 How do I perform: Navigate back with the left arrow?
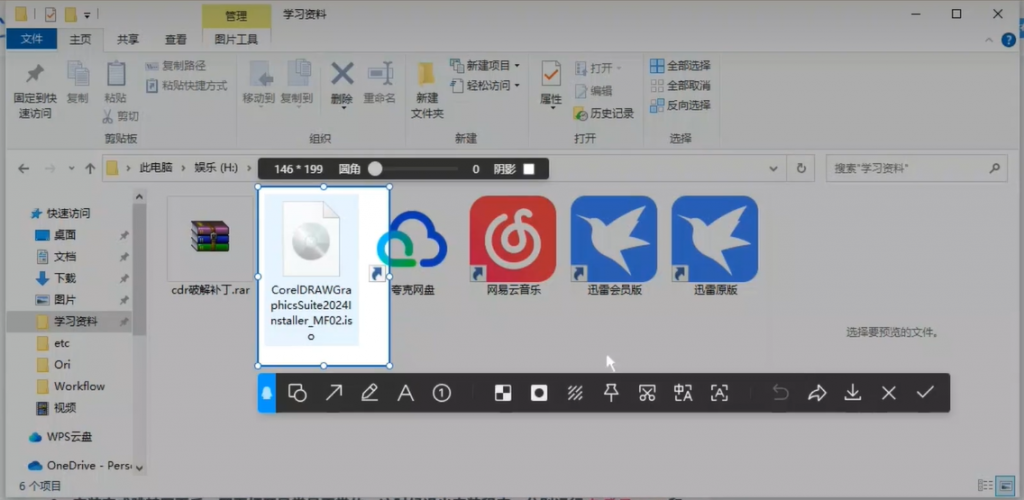tap(24, 168)
